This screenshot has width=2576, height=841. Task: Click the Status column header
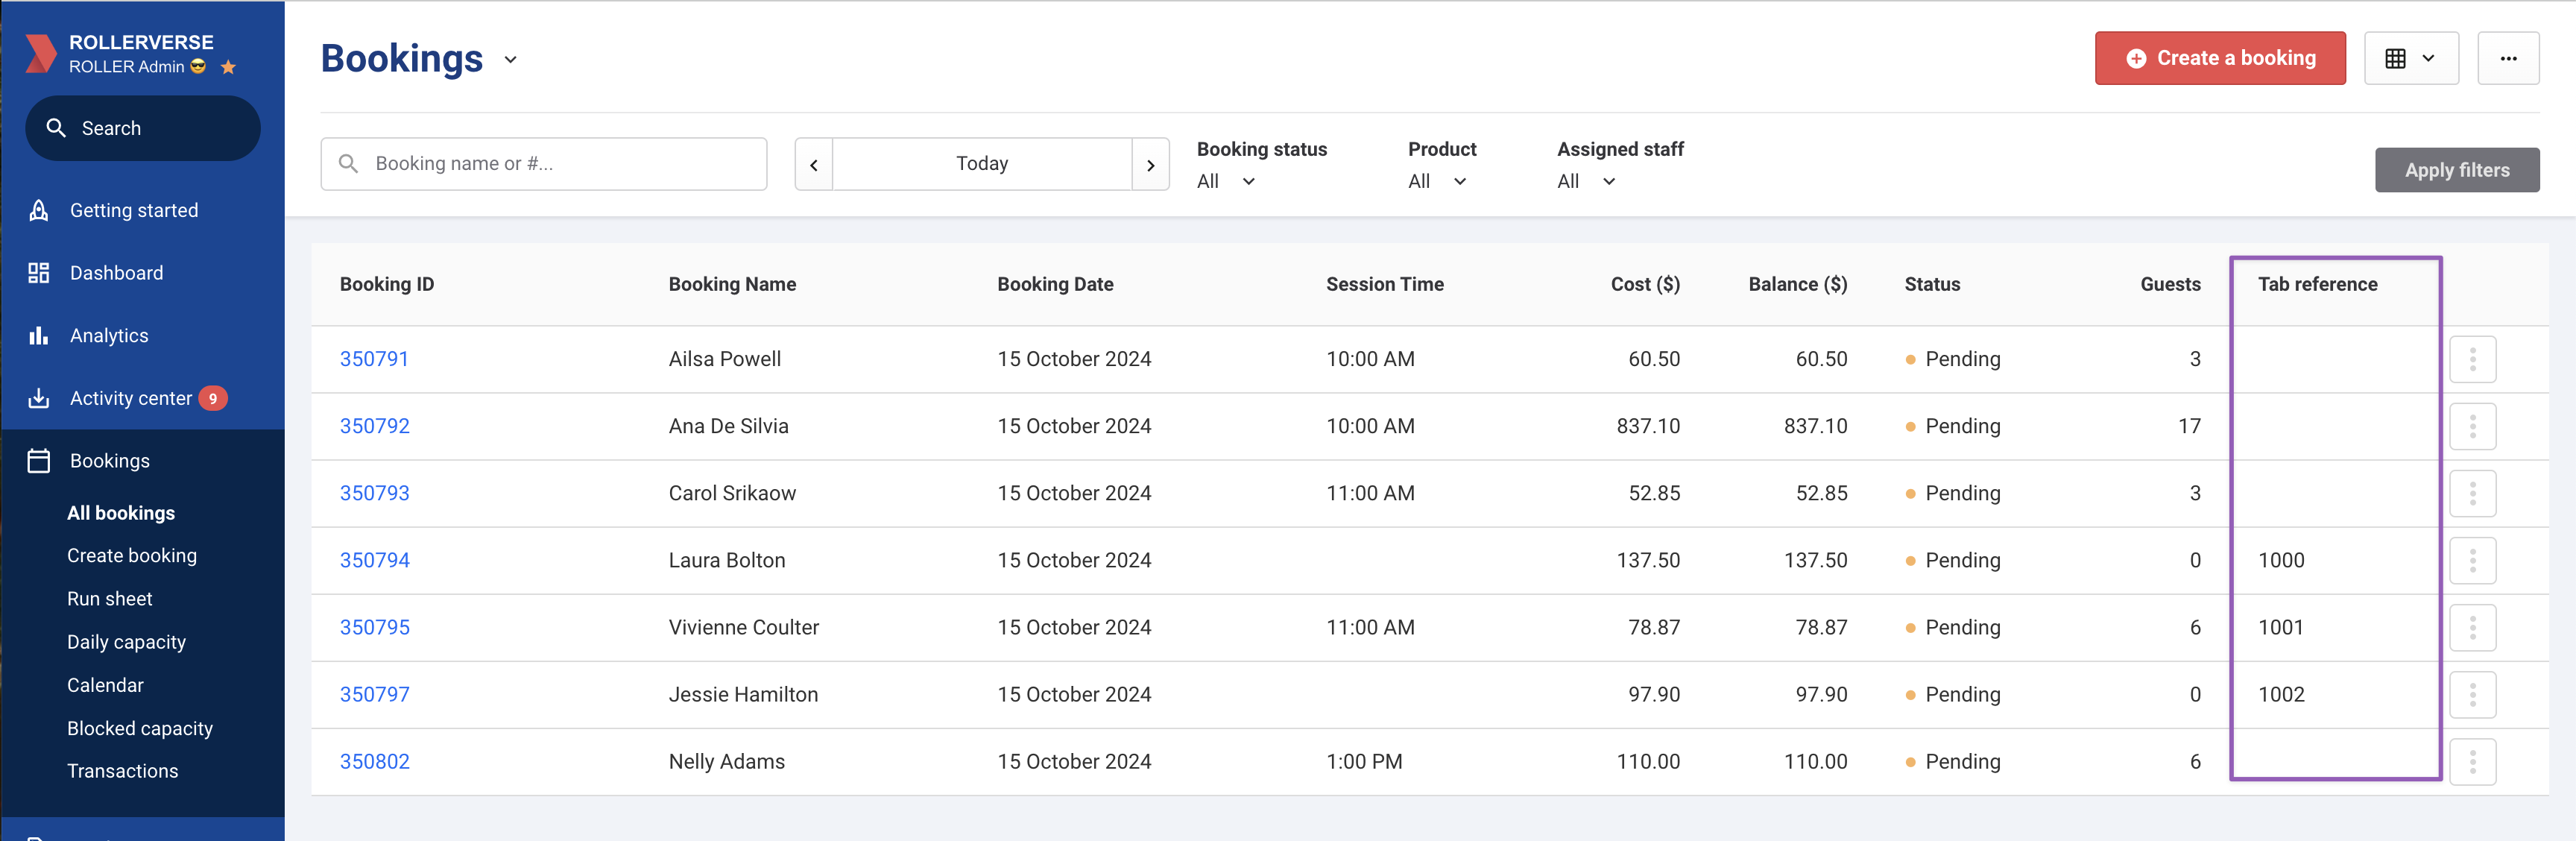tap(1932, 284)
